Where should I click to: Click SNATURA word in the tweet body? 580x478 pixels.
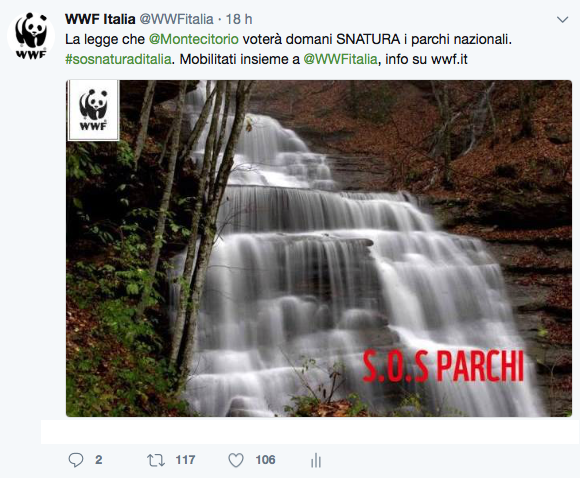click(x=368, y=39)
